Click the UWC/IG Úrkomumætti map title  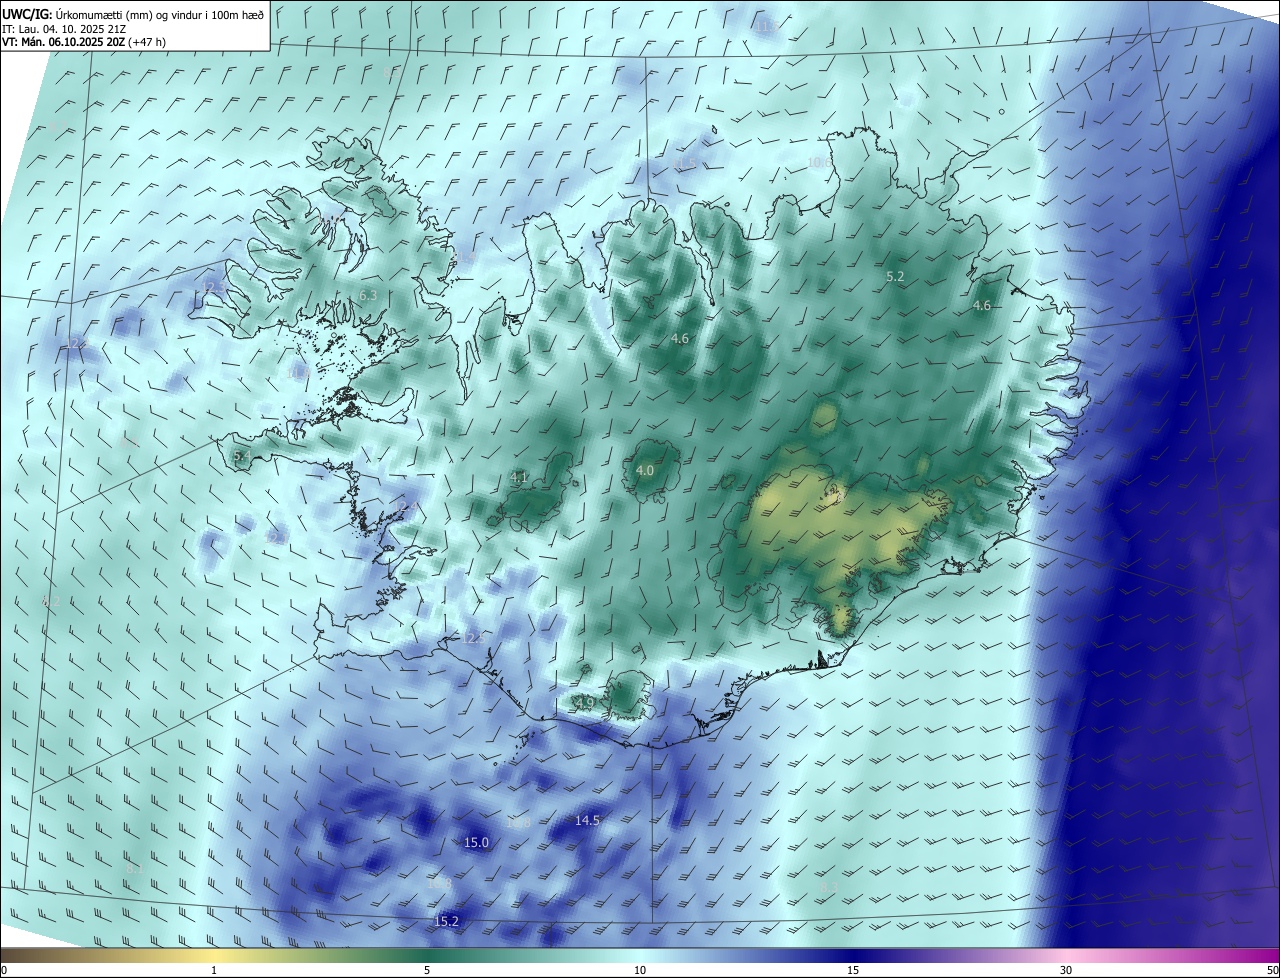coord(133,13)
